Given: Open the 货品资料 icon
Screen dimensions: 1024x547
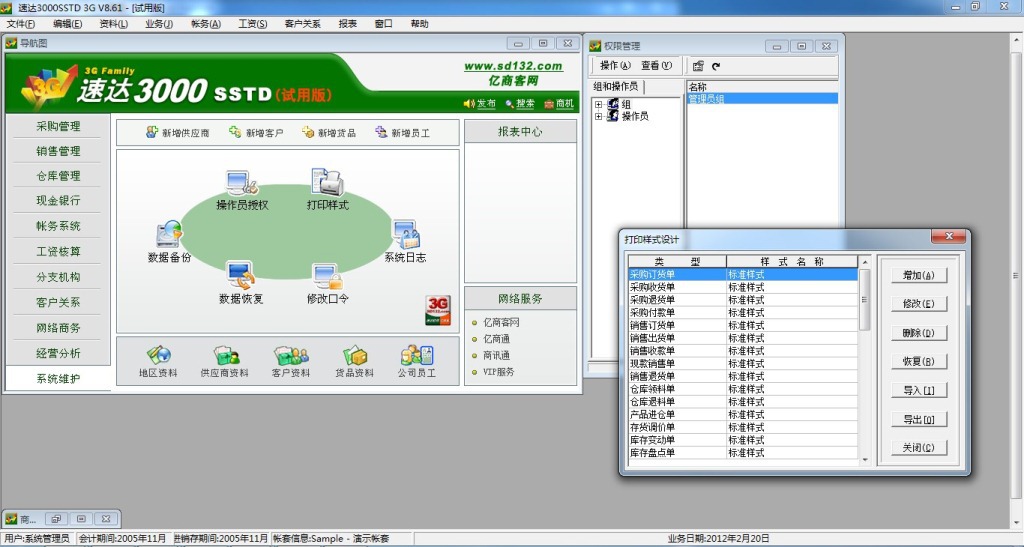Looking at the screenshot, I should click(x=355, y=356).
